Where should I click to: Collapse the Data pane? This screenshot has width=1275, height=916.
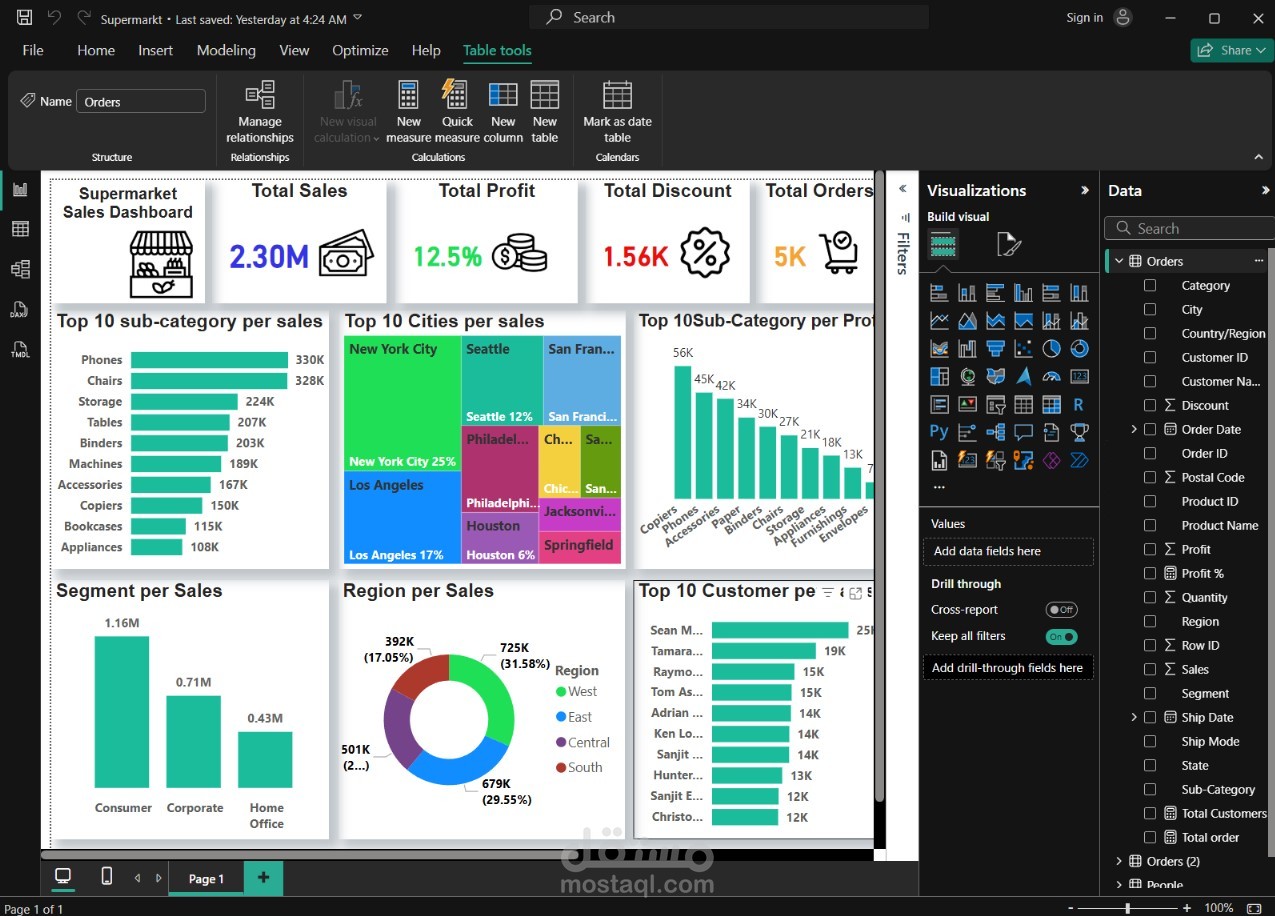(1265, 190)
